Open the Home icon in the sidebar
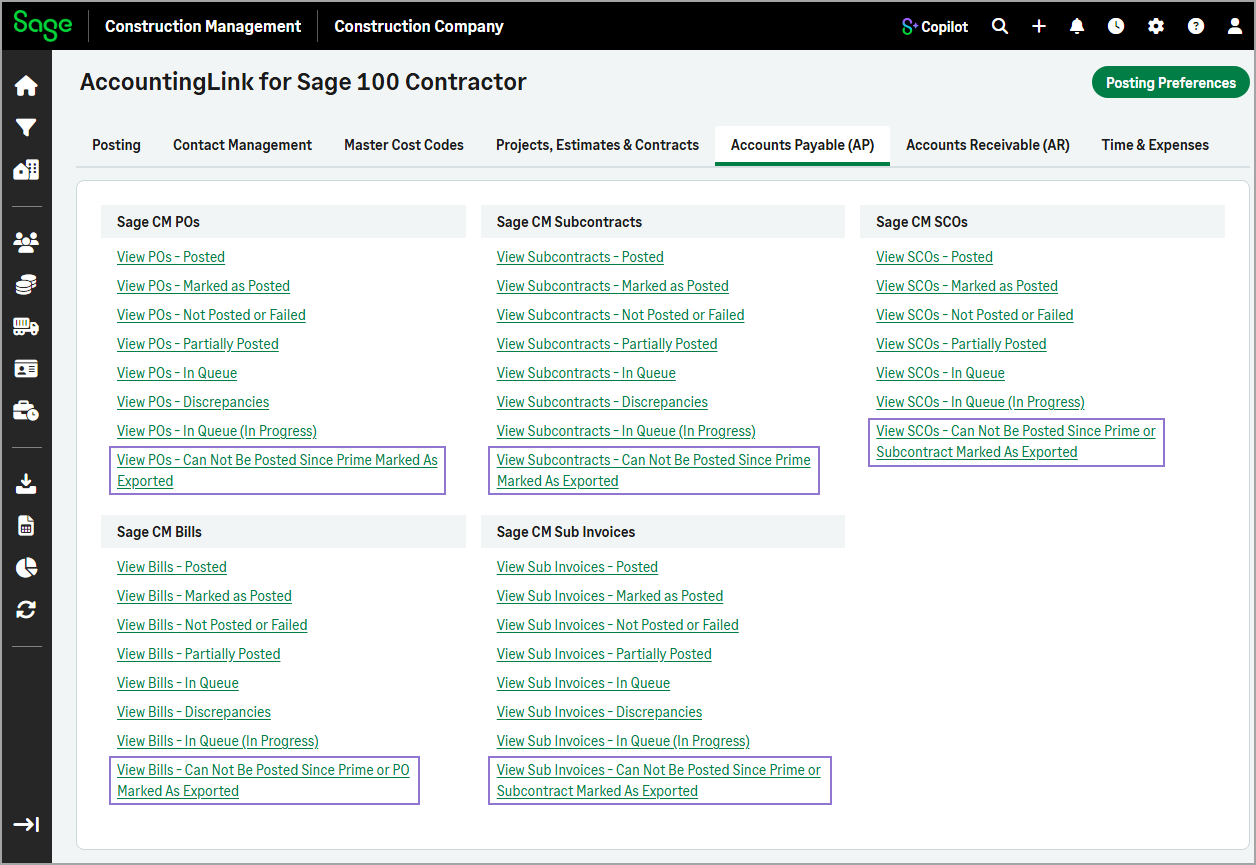 [26, 86]
